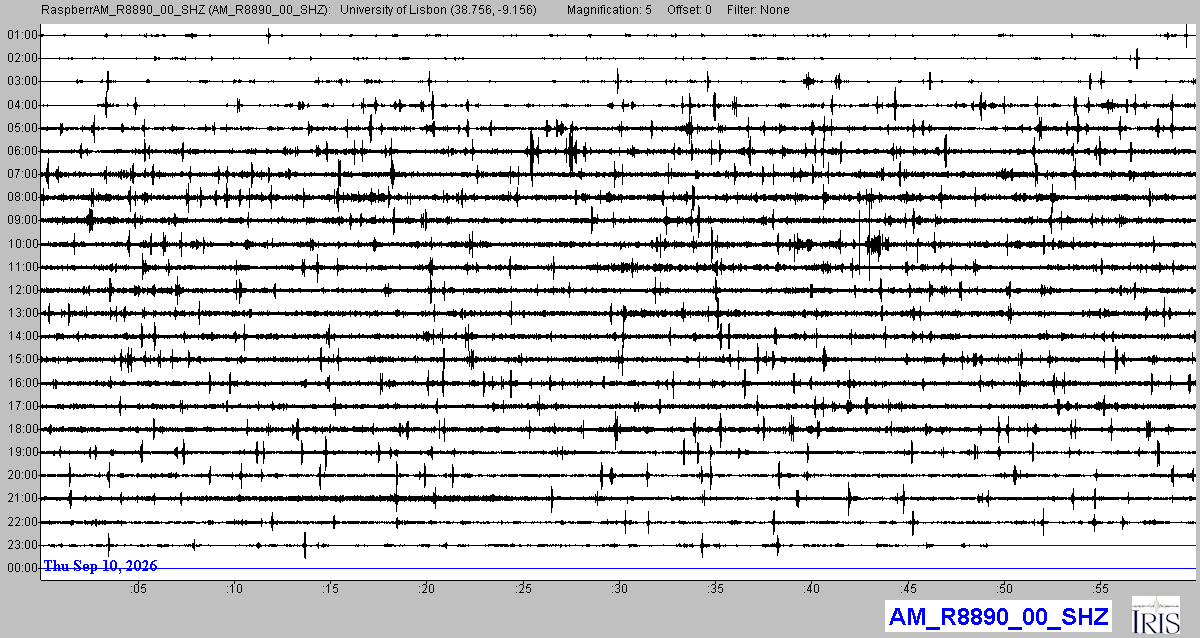
Task: Select the 06:00 hour trace label
Action: point(21,151)
